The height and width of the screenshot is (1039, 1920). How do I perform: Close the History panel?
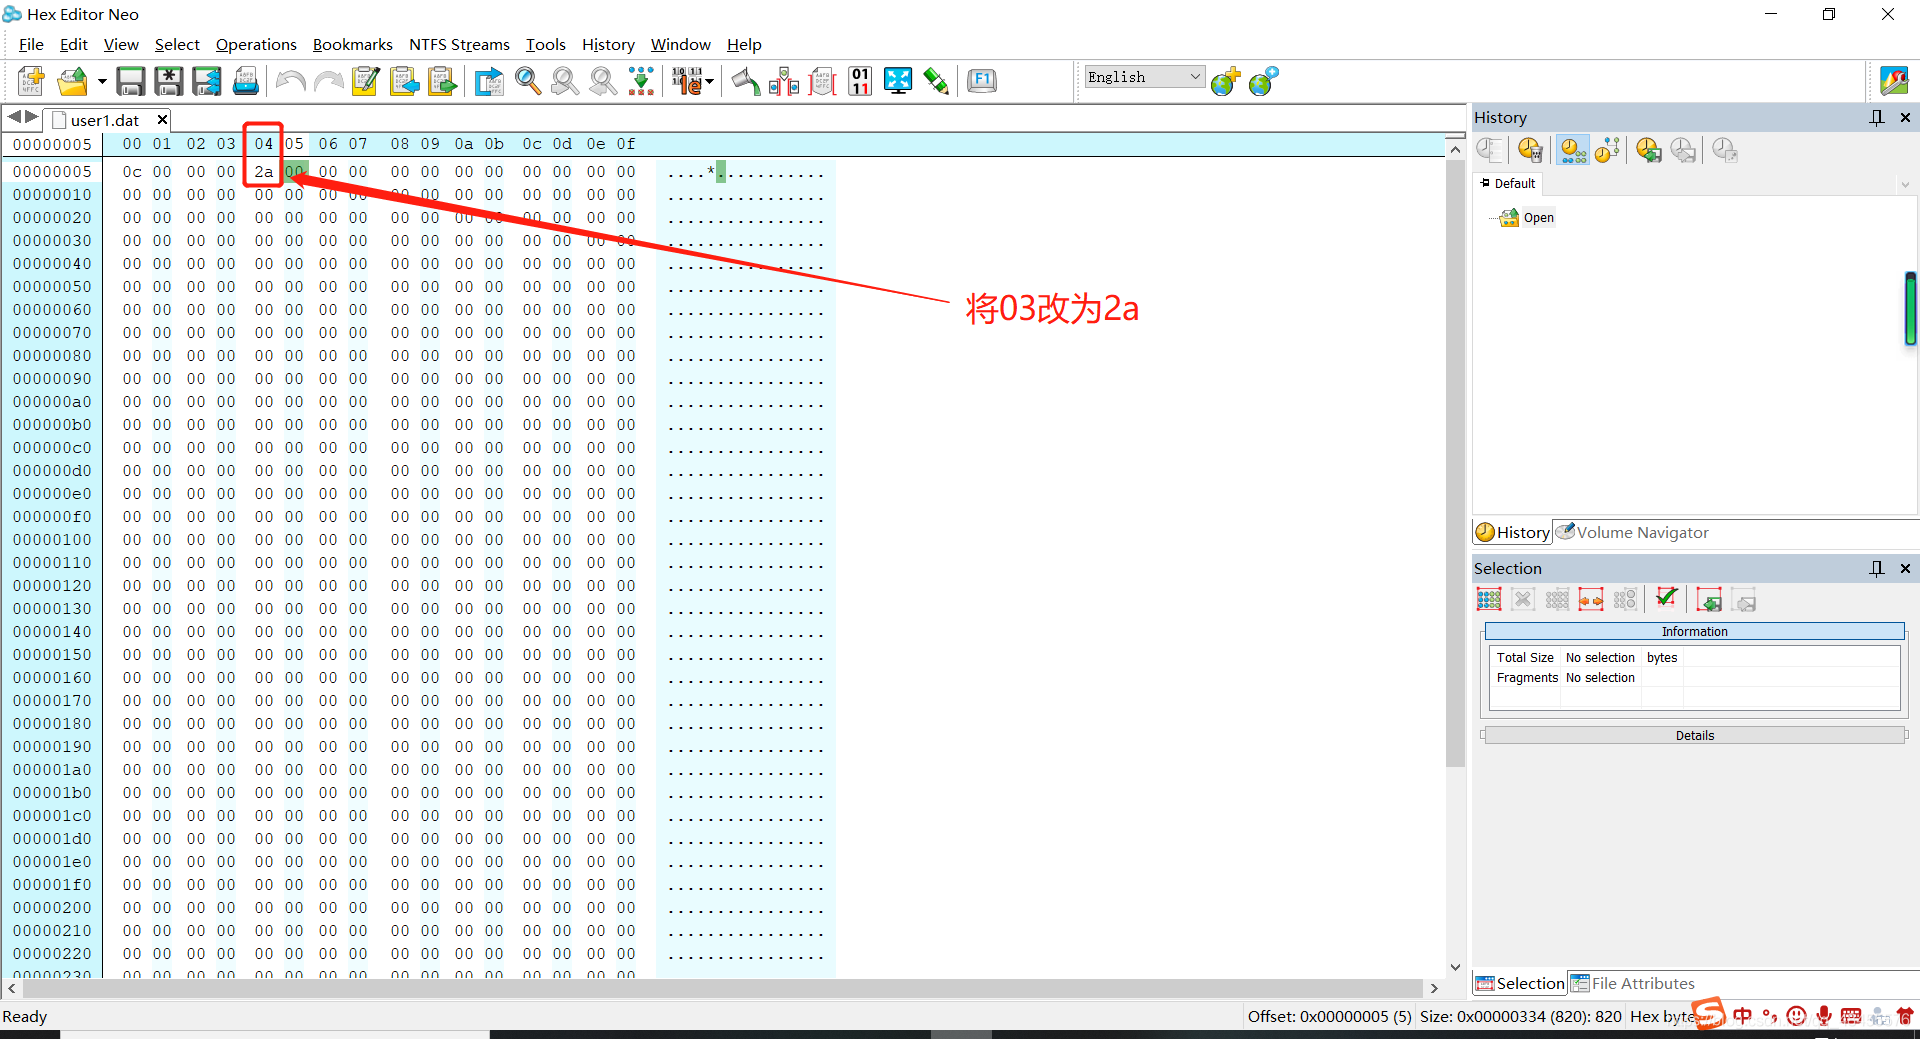(1906, 118)
